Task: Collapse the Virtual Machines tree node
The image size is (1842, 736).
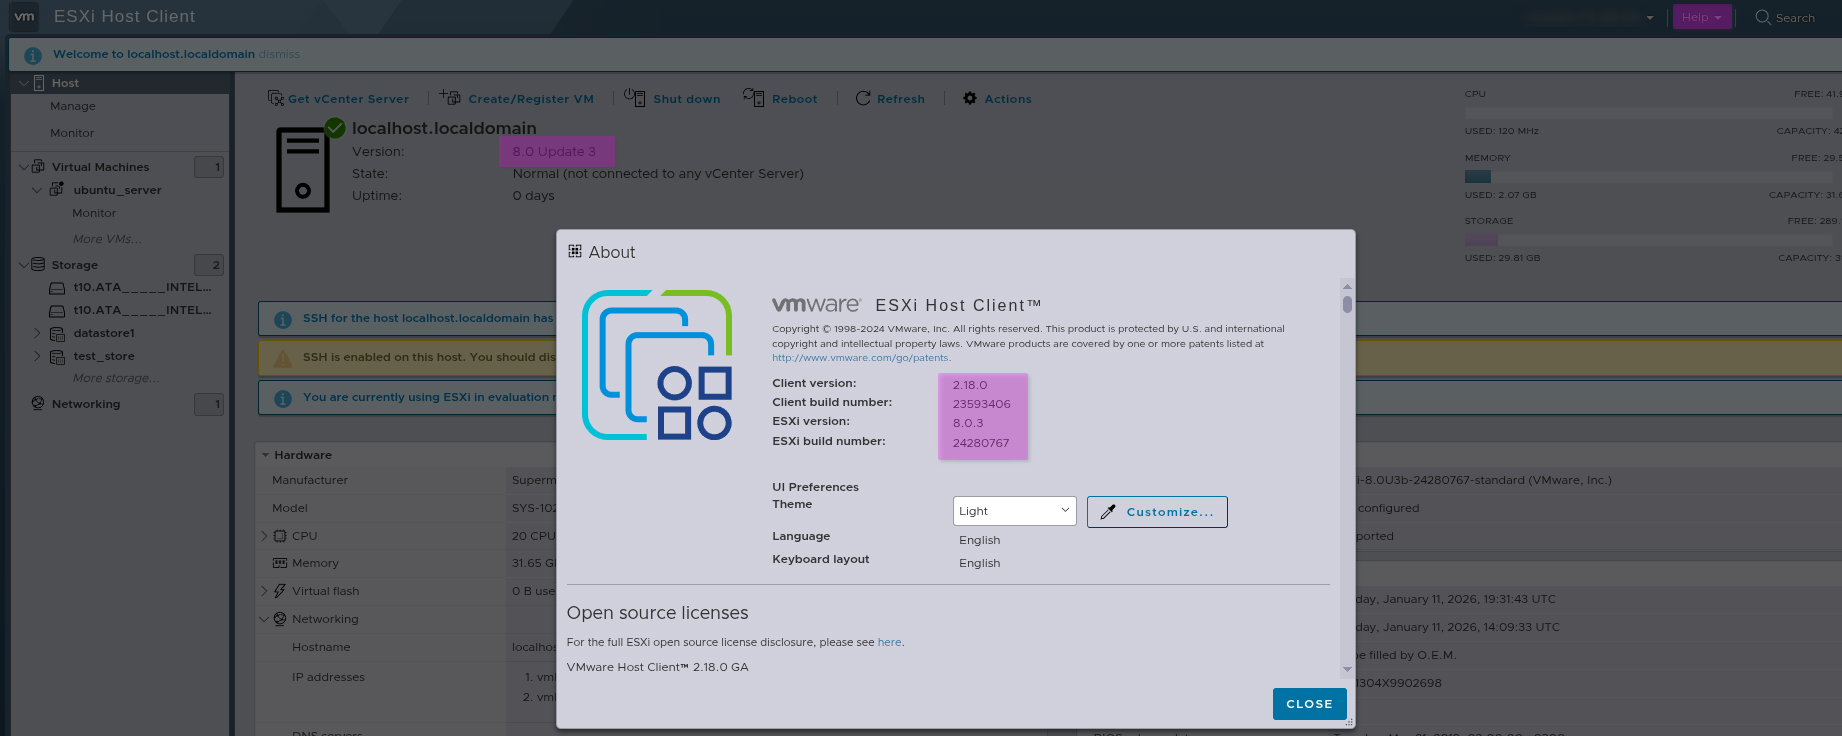Action: coord(23,167)
